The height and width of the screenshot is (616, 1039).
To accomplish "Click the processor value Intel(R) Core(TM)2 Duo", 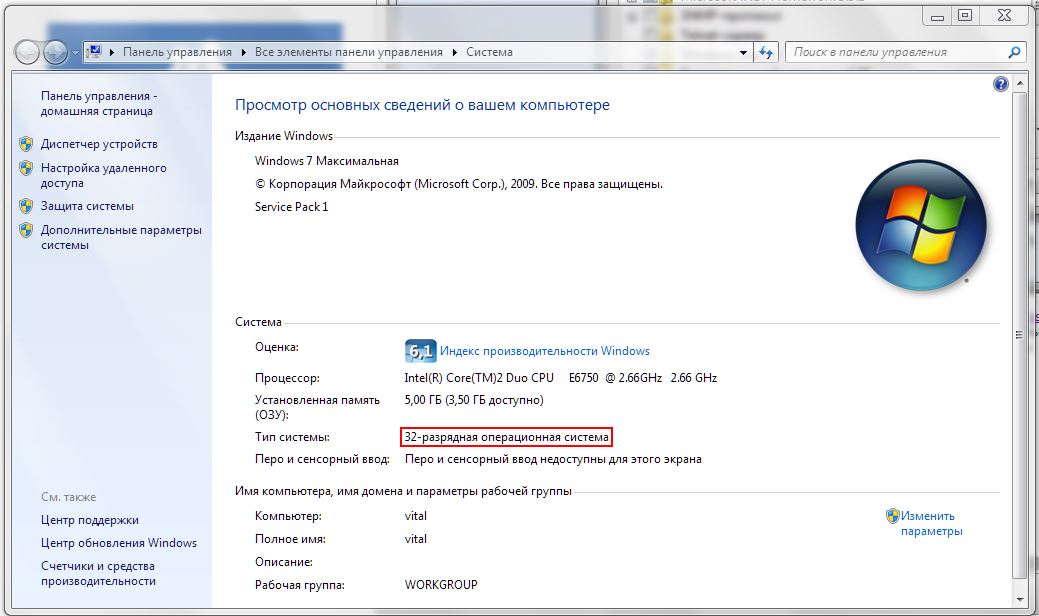I will 561,378.
